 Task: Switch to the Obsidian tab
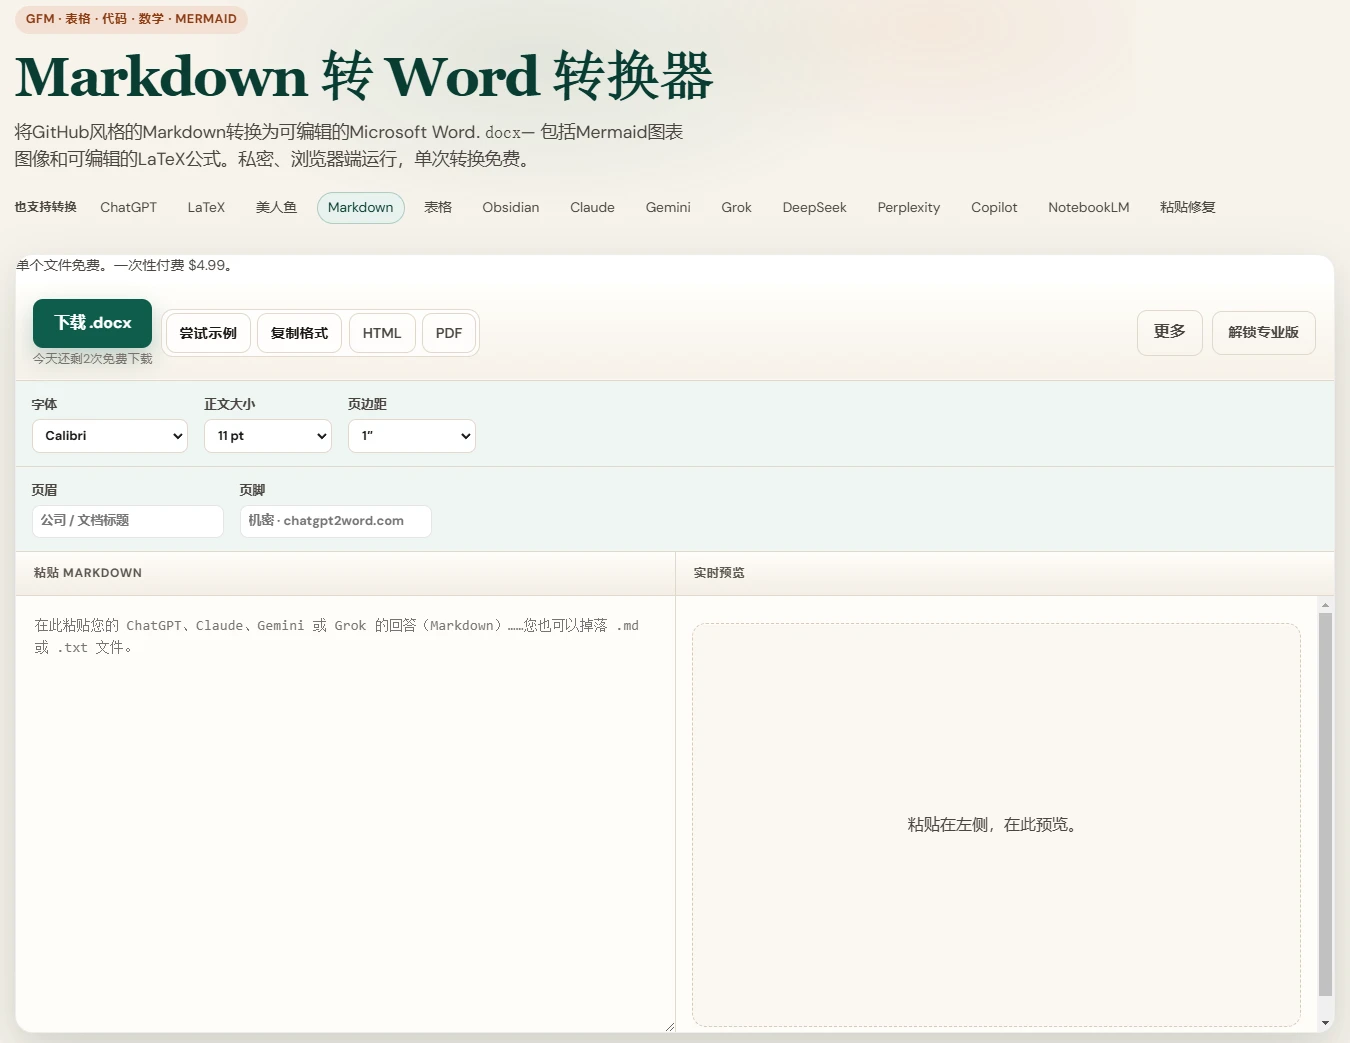[x=511, y=208]
